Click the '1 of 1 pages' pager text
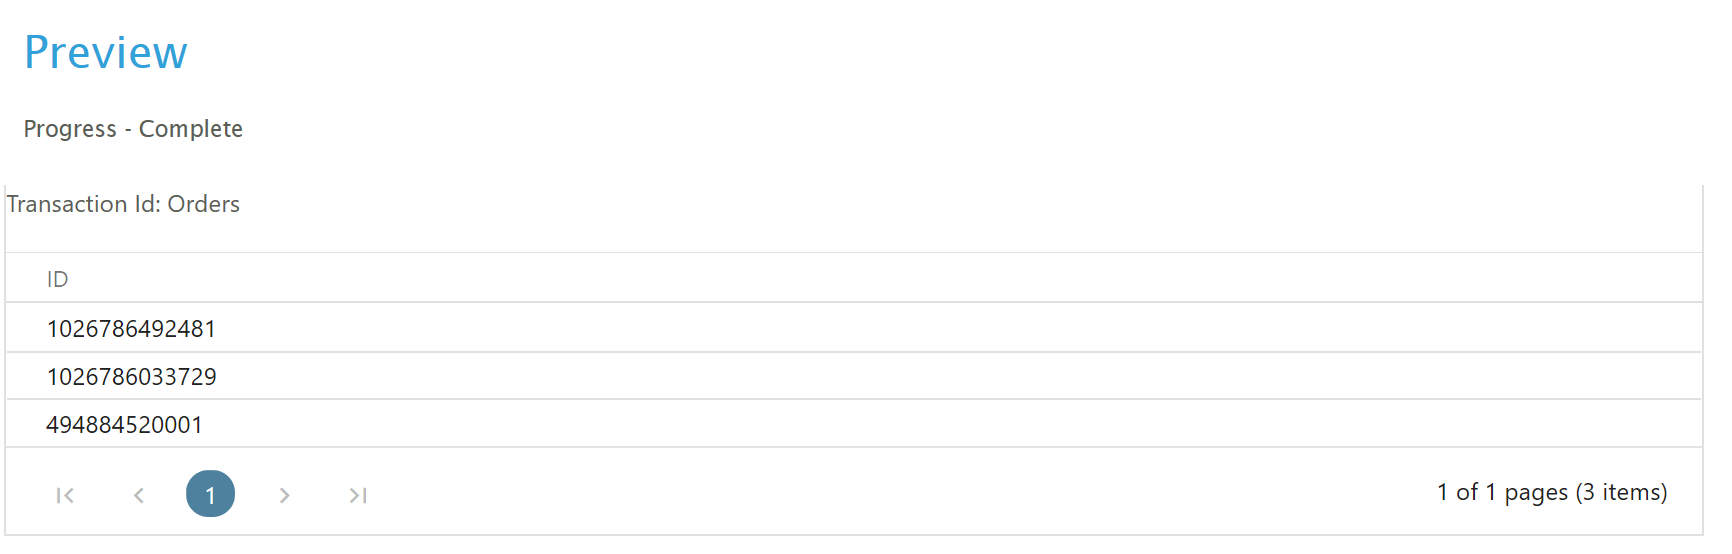 point(1502,492)
